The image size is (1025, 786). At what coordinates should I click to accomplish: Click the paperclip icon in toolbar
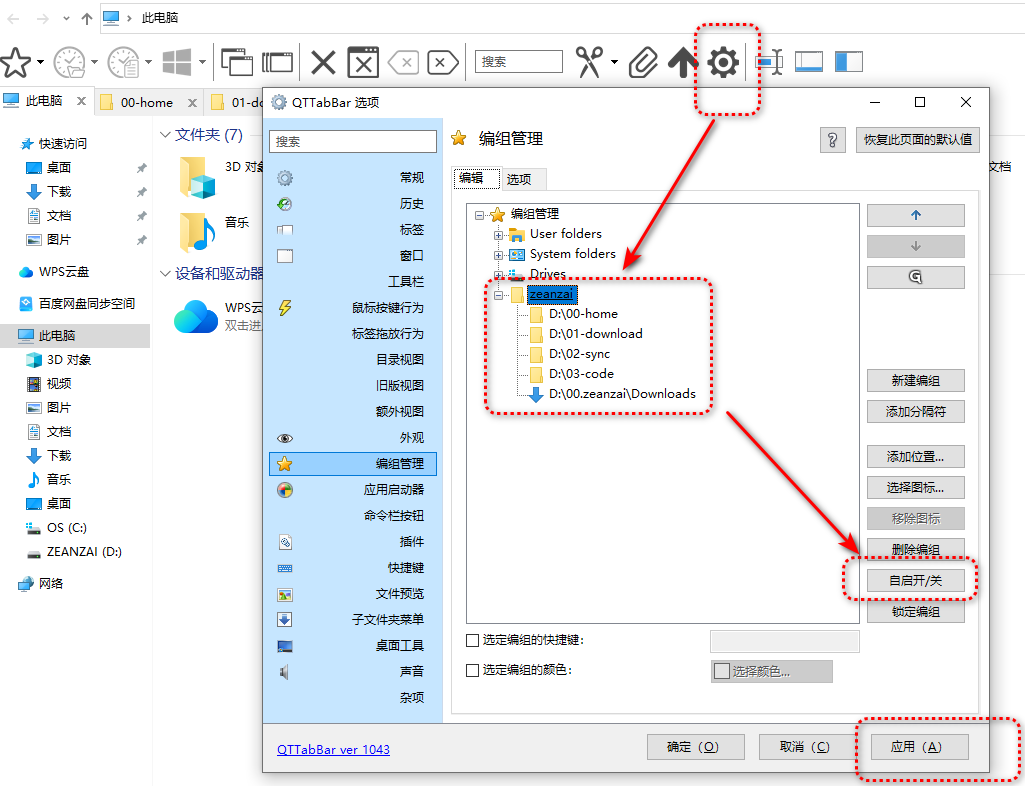tap(643, 63)
